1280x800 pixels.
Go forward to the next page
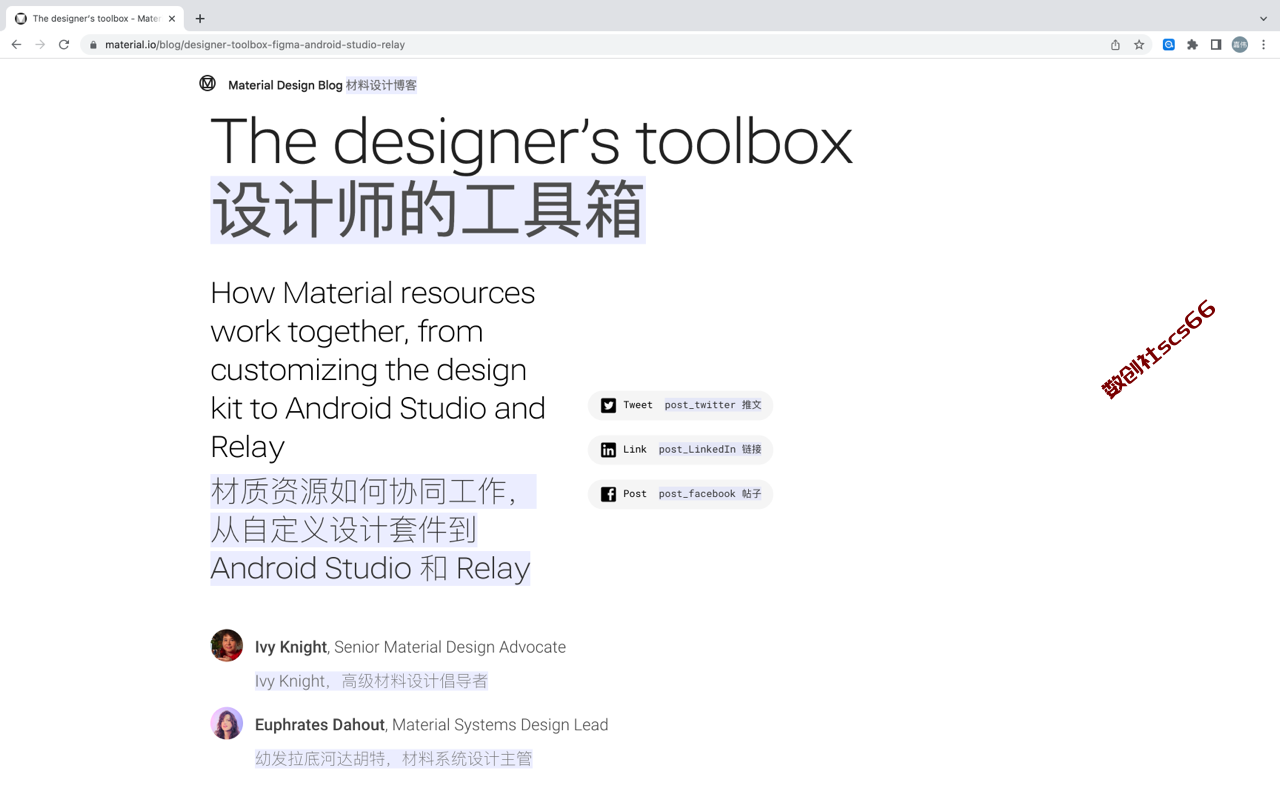[x=40, y=44]
